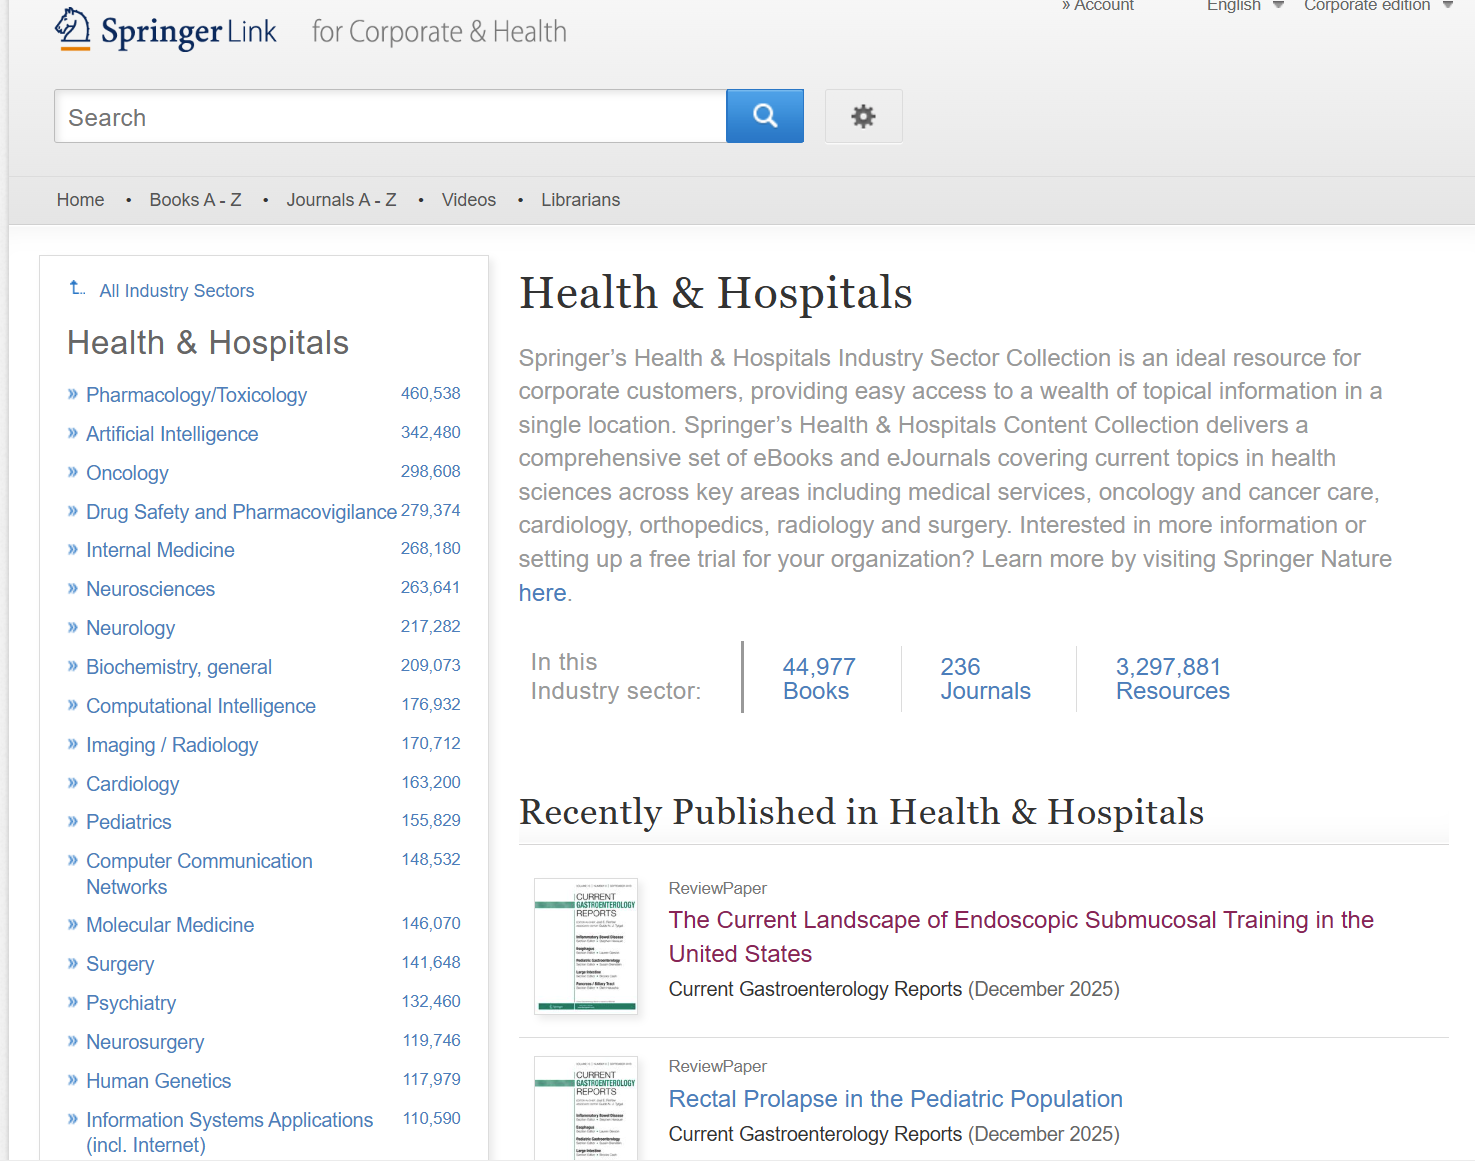The height and width of the screenshot is (1161, 1475).
Task: Open Journals A - Z menu item
Action: (341, 200)
